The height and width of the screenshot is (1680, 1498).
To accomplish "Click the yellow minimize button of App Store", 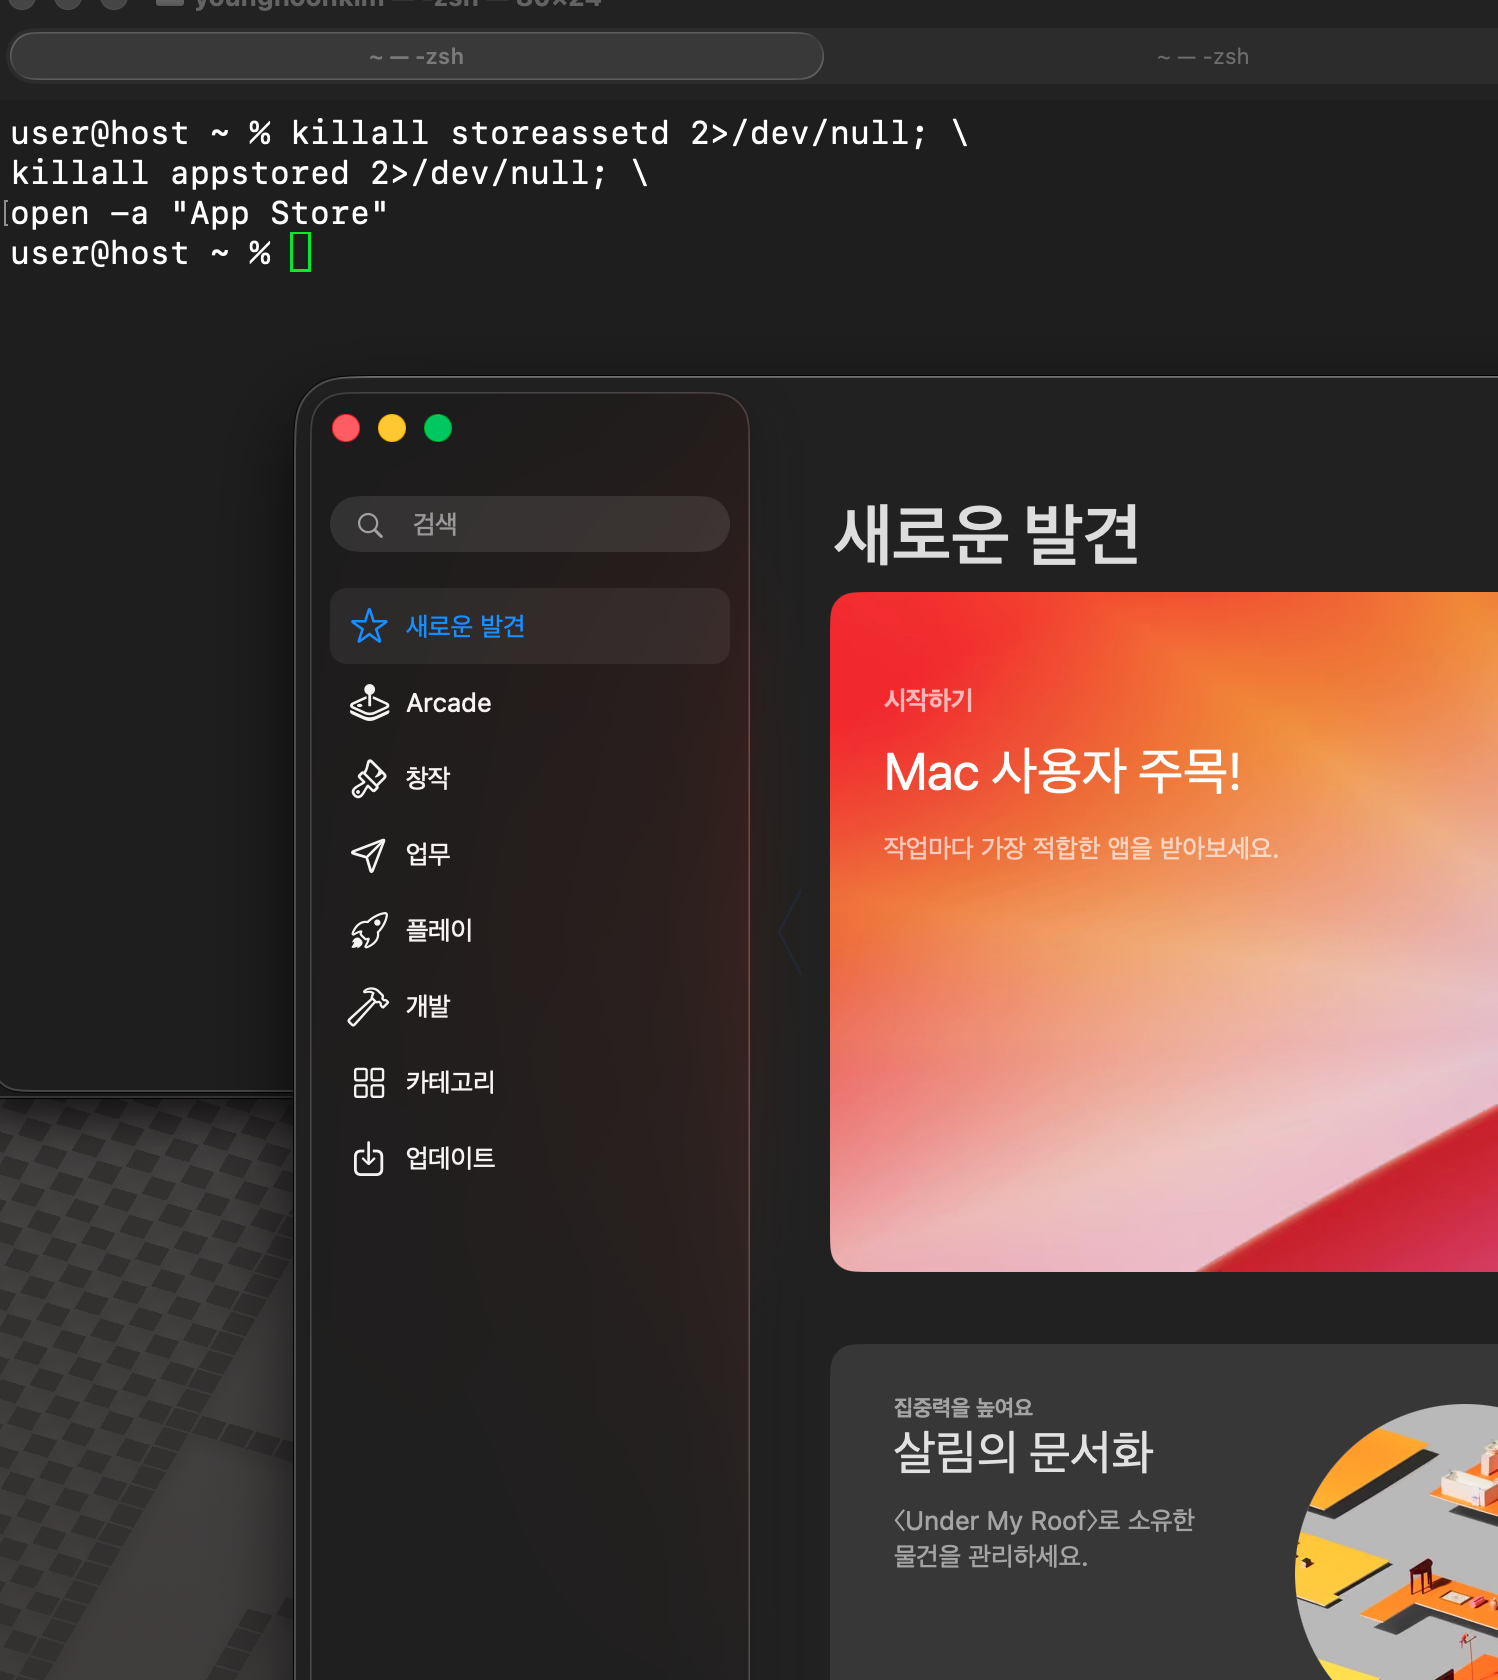I will point(392,428).
